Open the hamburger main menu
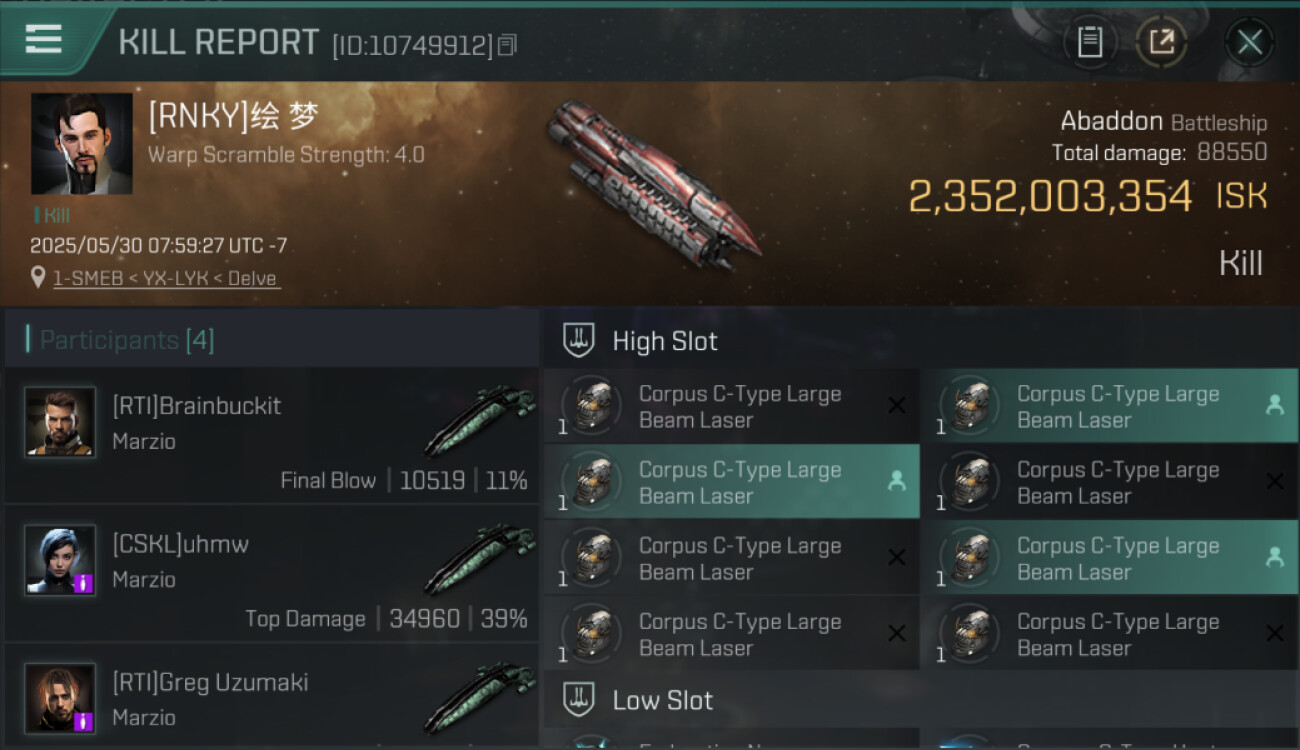The height and width of the screenshot is (750, 1300). click(x=44, y=40)
